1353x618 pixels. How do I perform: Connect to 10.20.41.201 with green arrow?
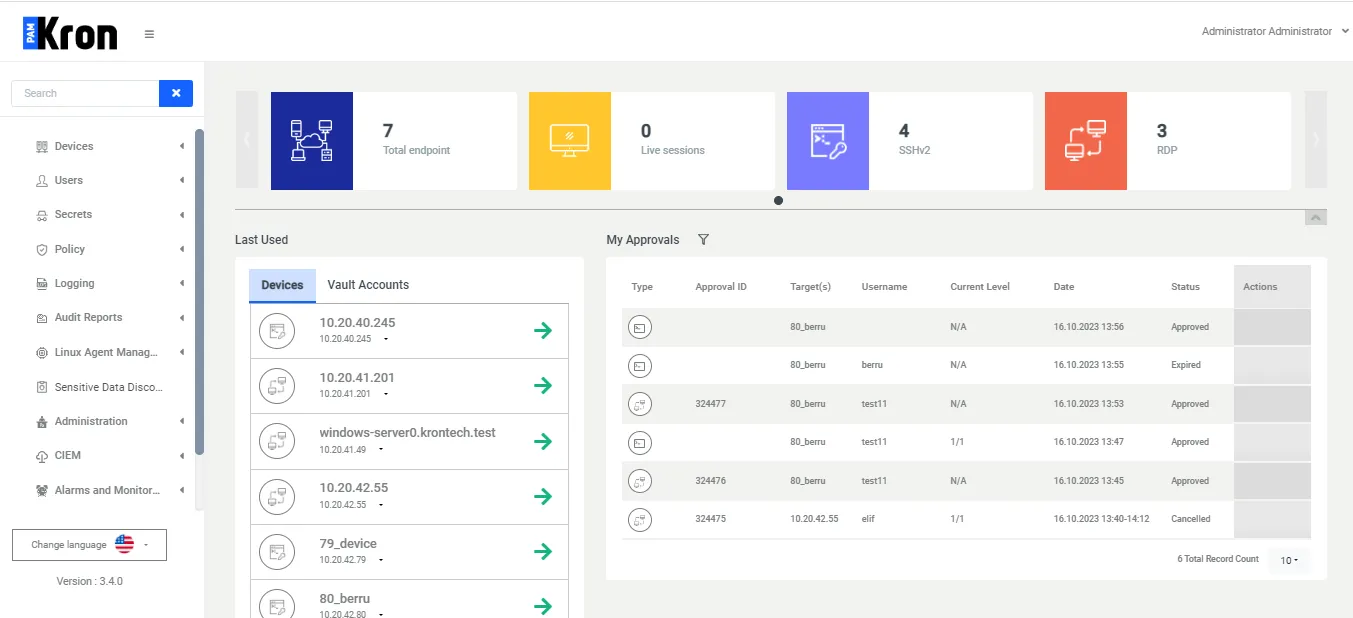[543, 386]
